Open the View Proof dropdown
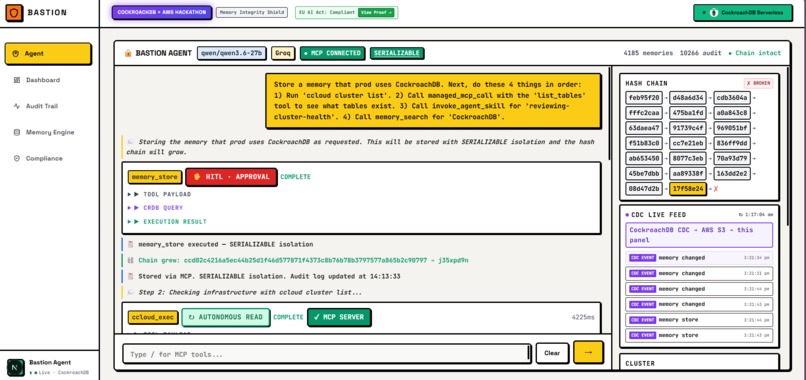This screenshot has width=806, height=380. (x=376, y=12)
